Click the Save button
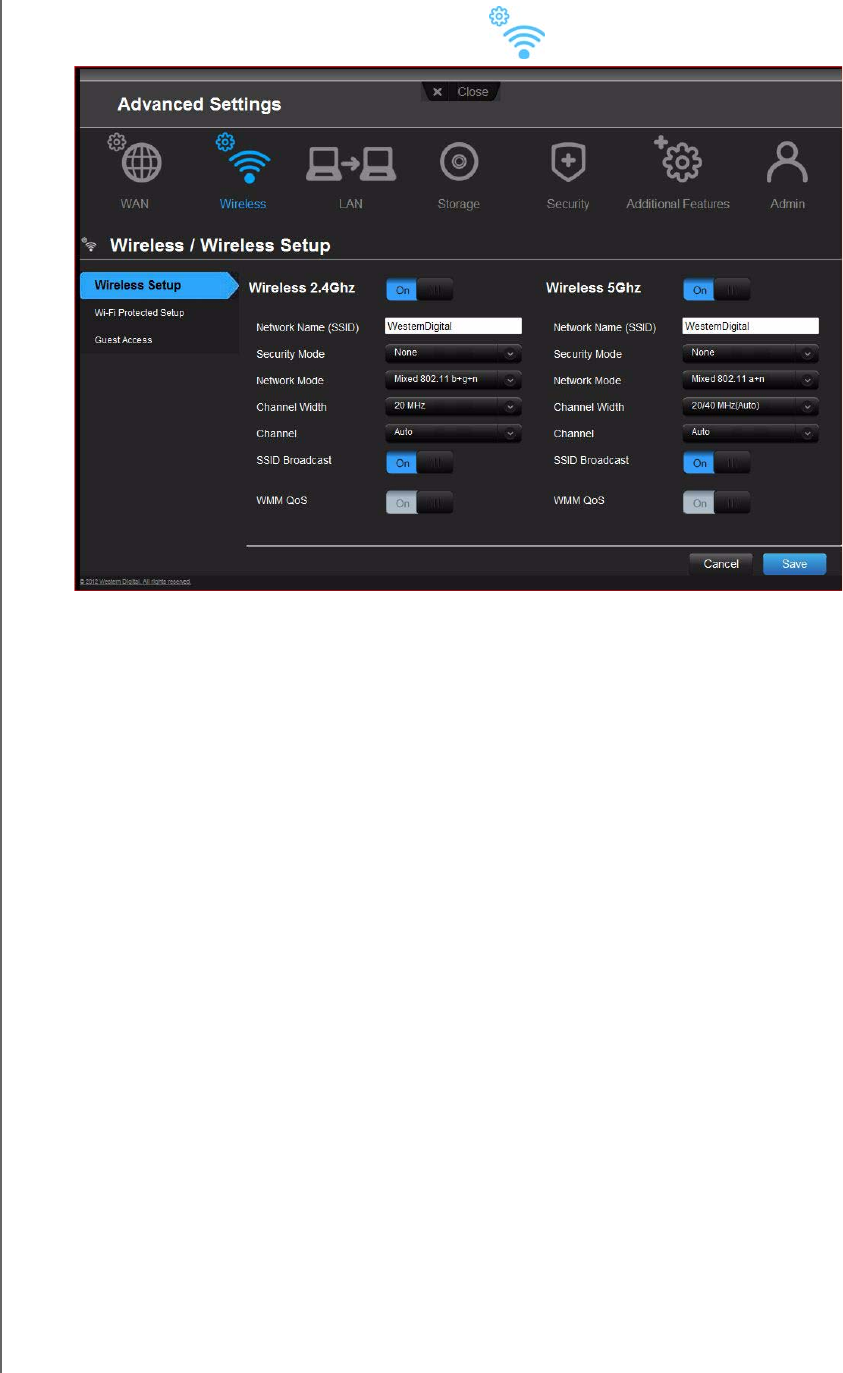The image size is (843, 1373). tap(795, 564)
